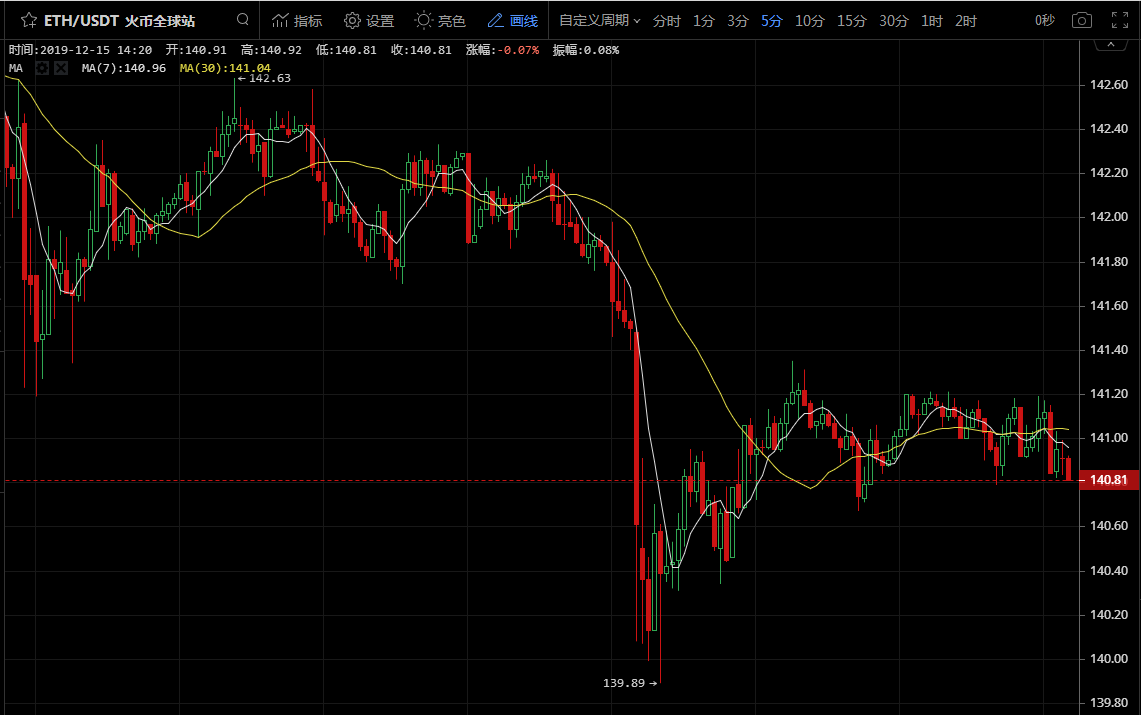The image size is (1141, 715).
Task: Enter fullscreen with the expand icon
Action: tap(1120, 20)
